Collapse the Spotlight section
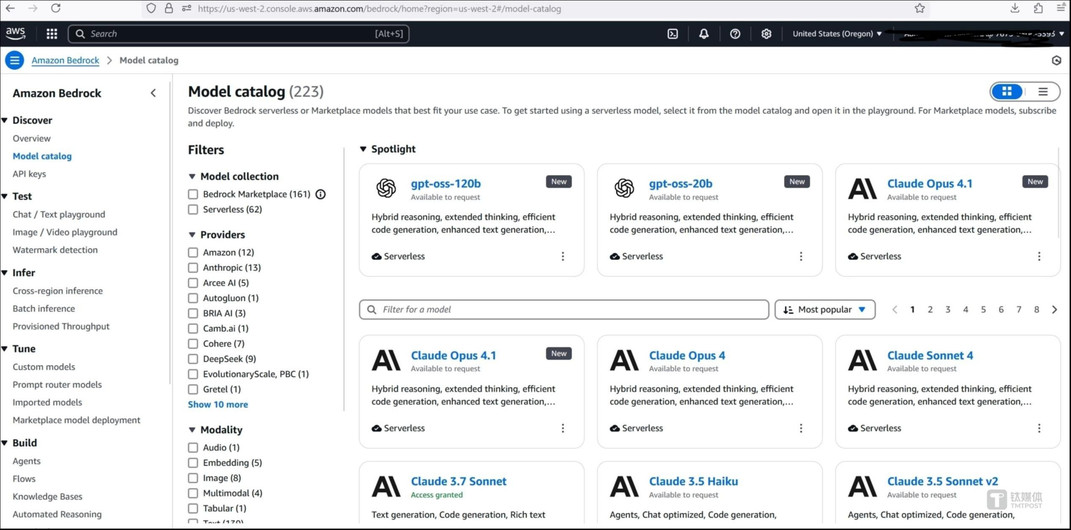The image size is (1071, 530). tap(363, 149)
